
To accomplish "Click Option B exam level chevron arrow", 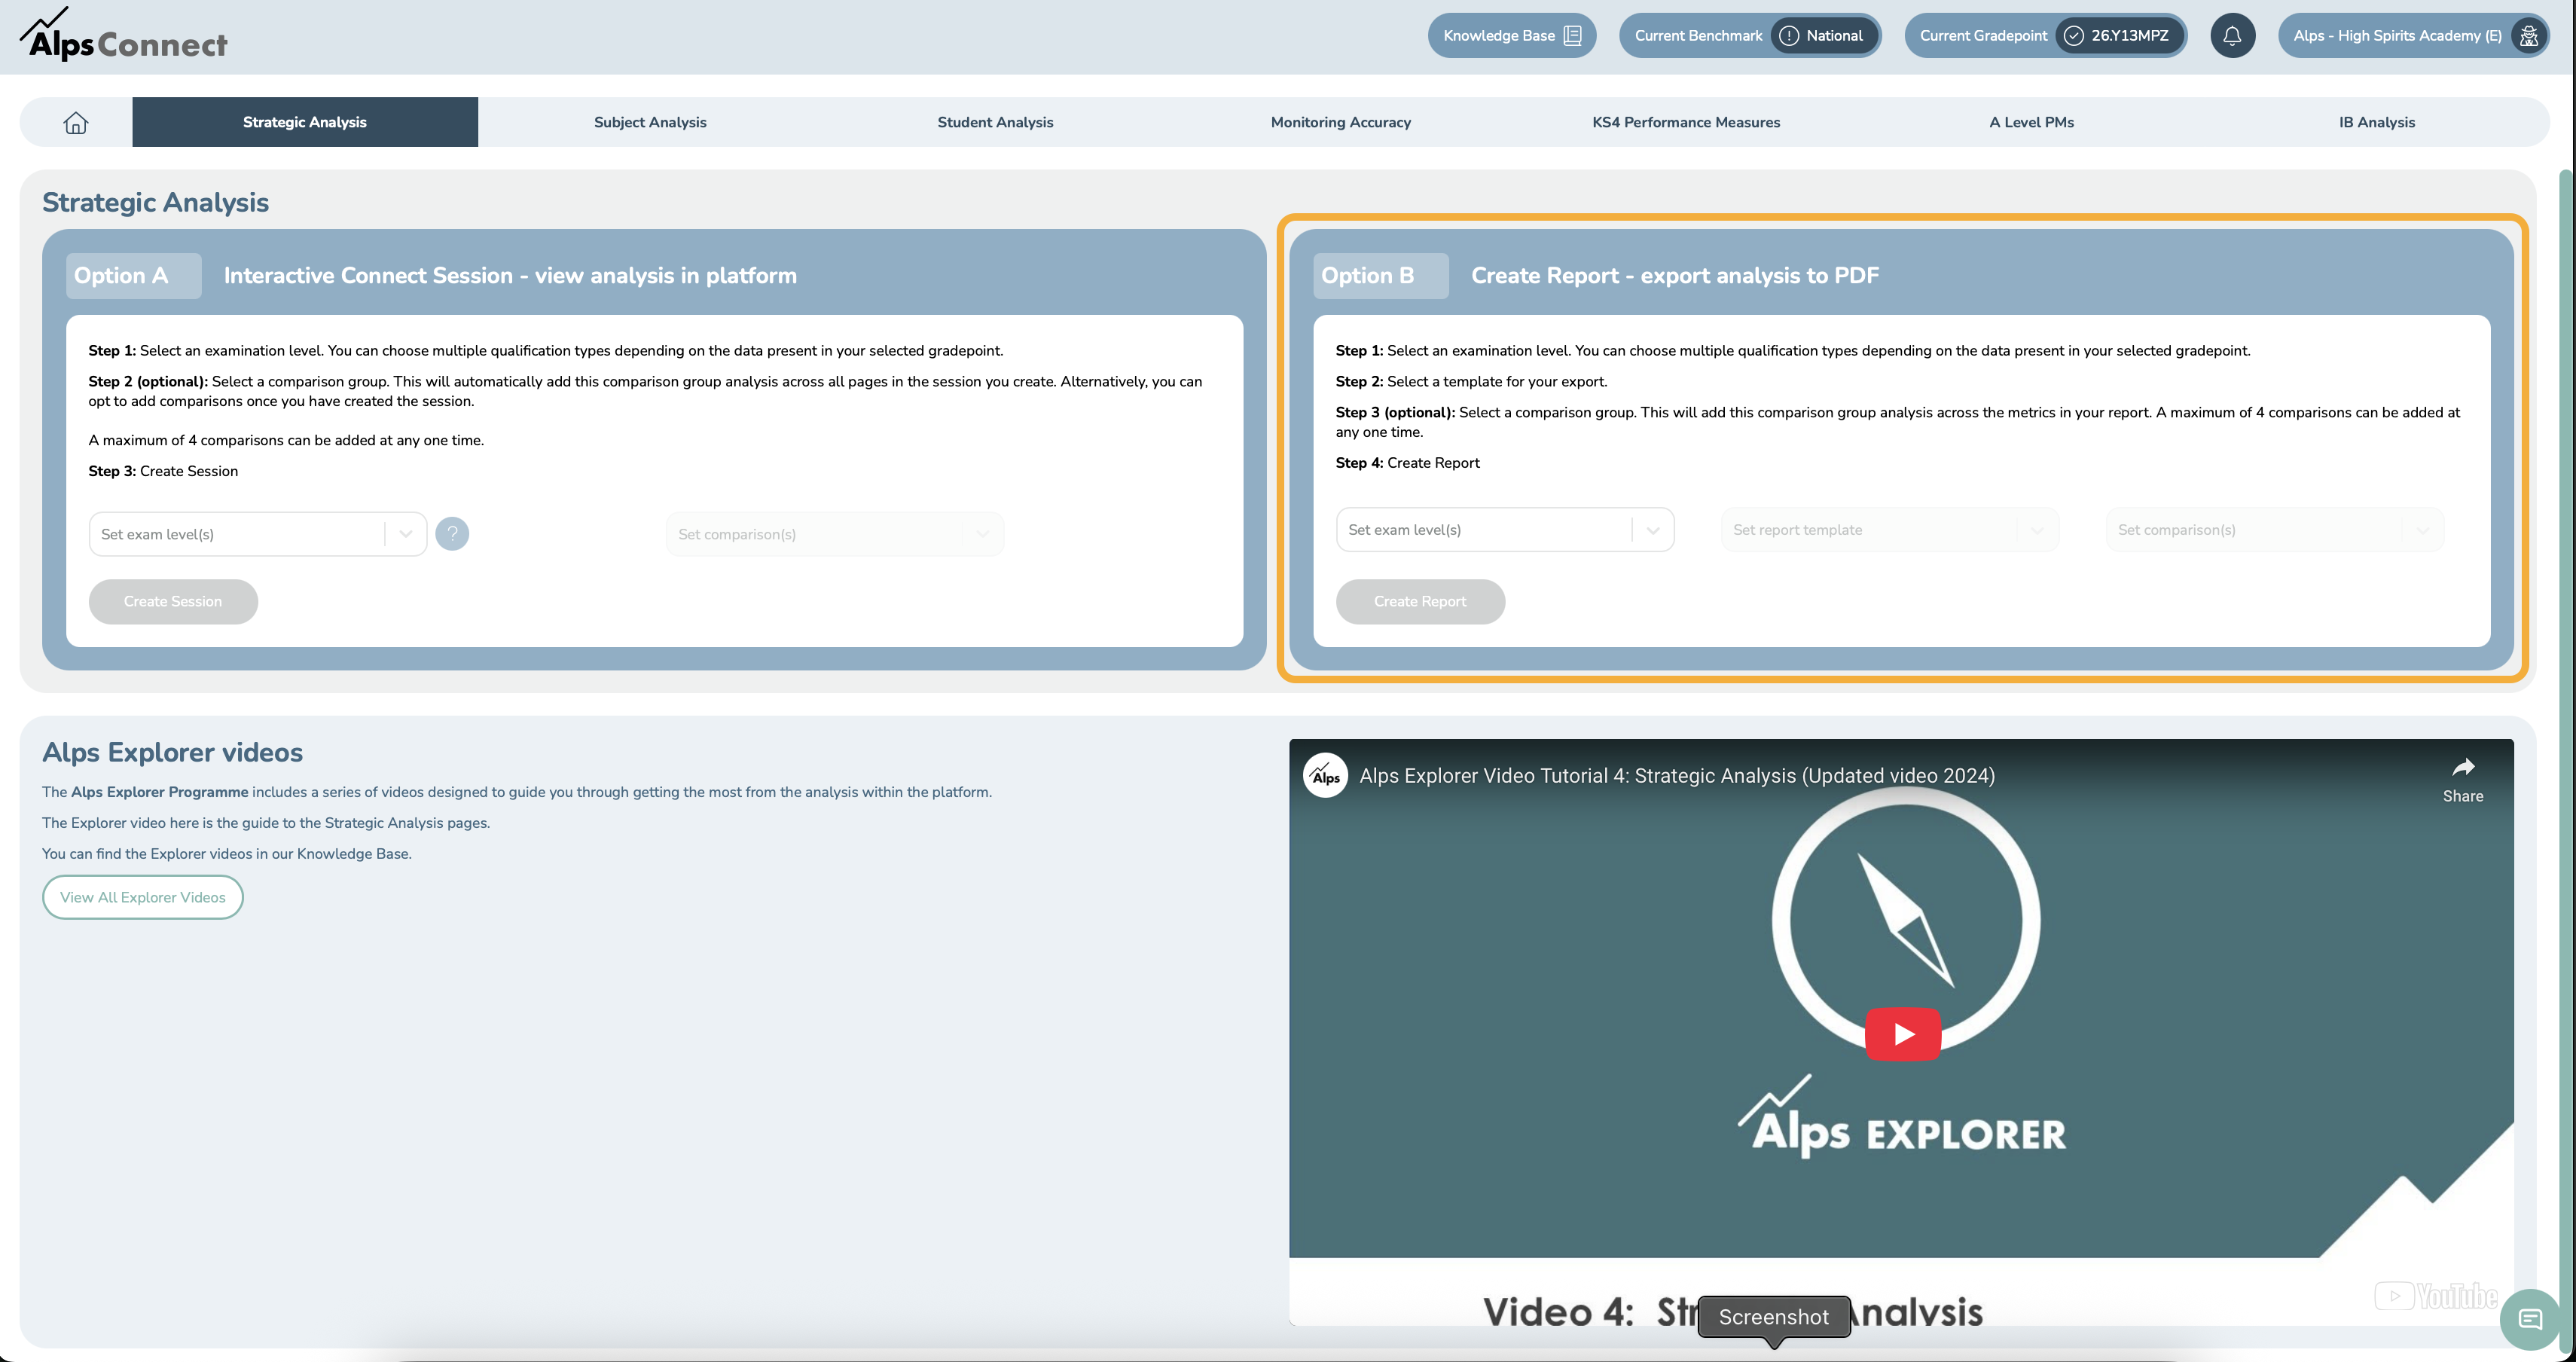I will (1652, 530).
